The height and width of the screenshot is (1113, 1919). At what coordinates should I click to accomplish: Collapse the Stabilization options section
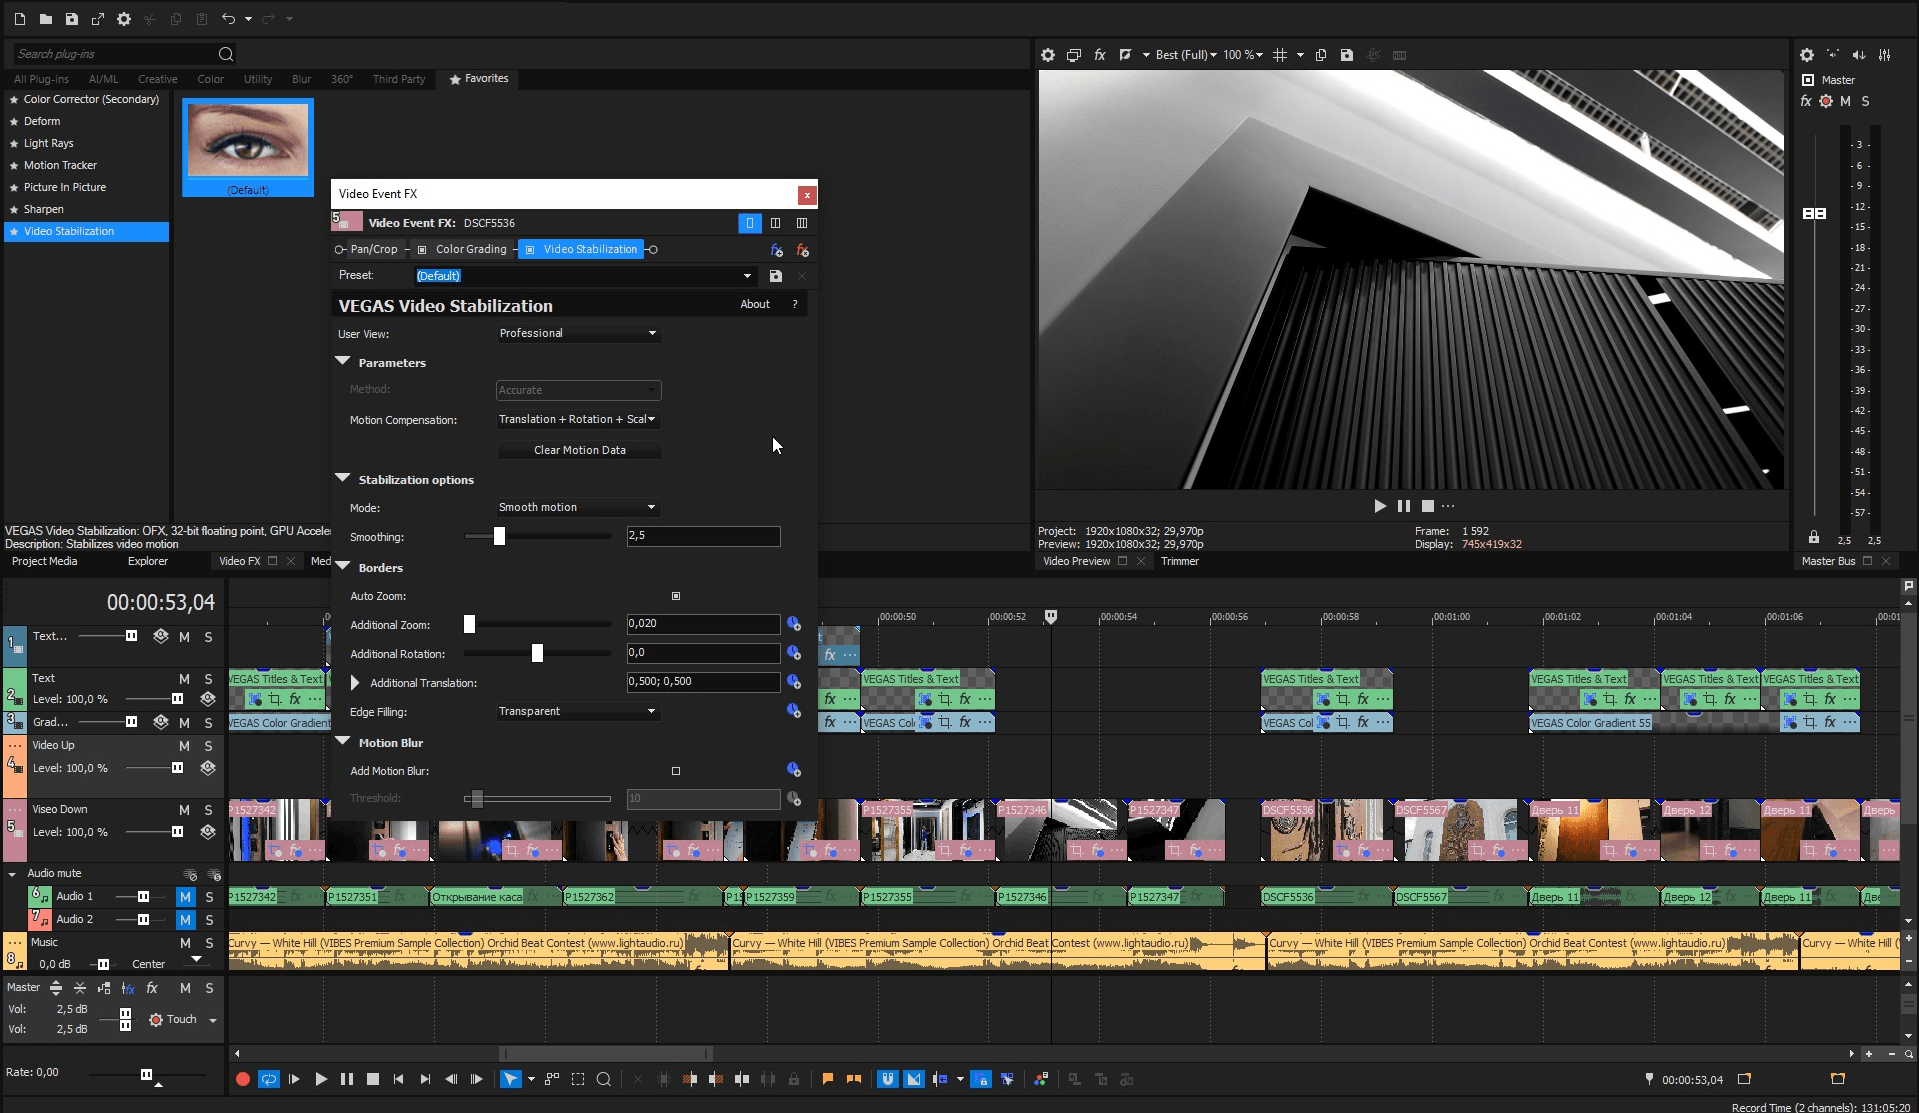click(343, 479)
